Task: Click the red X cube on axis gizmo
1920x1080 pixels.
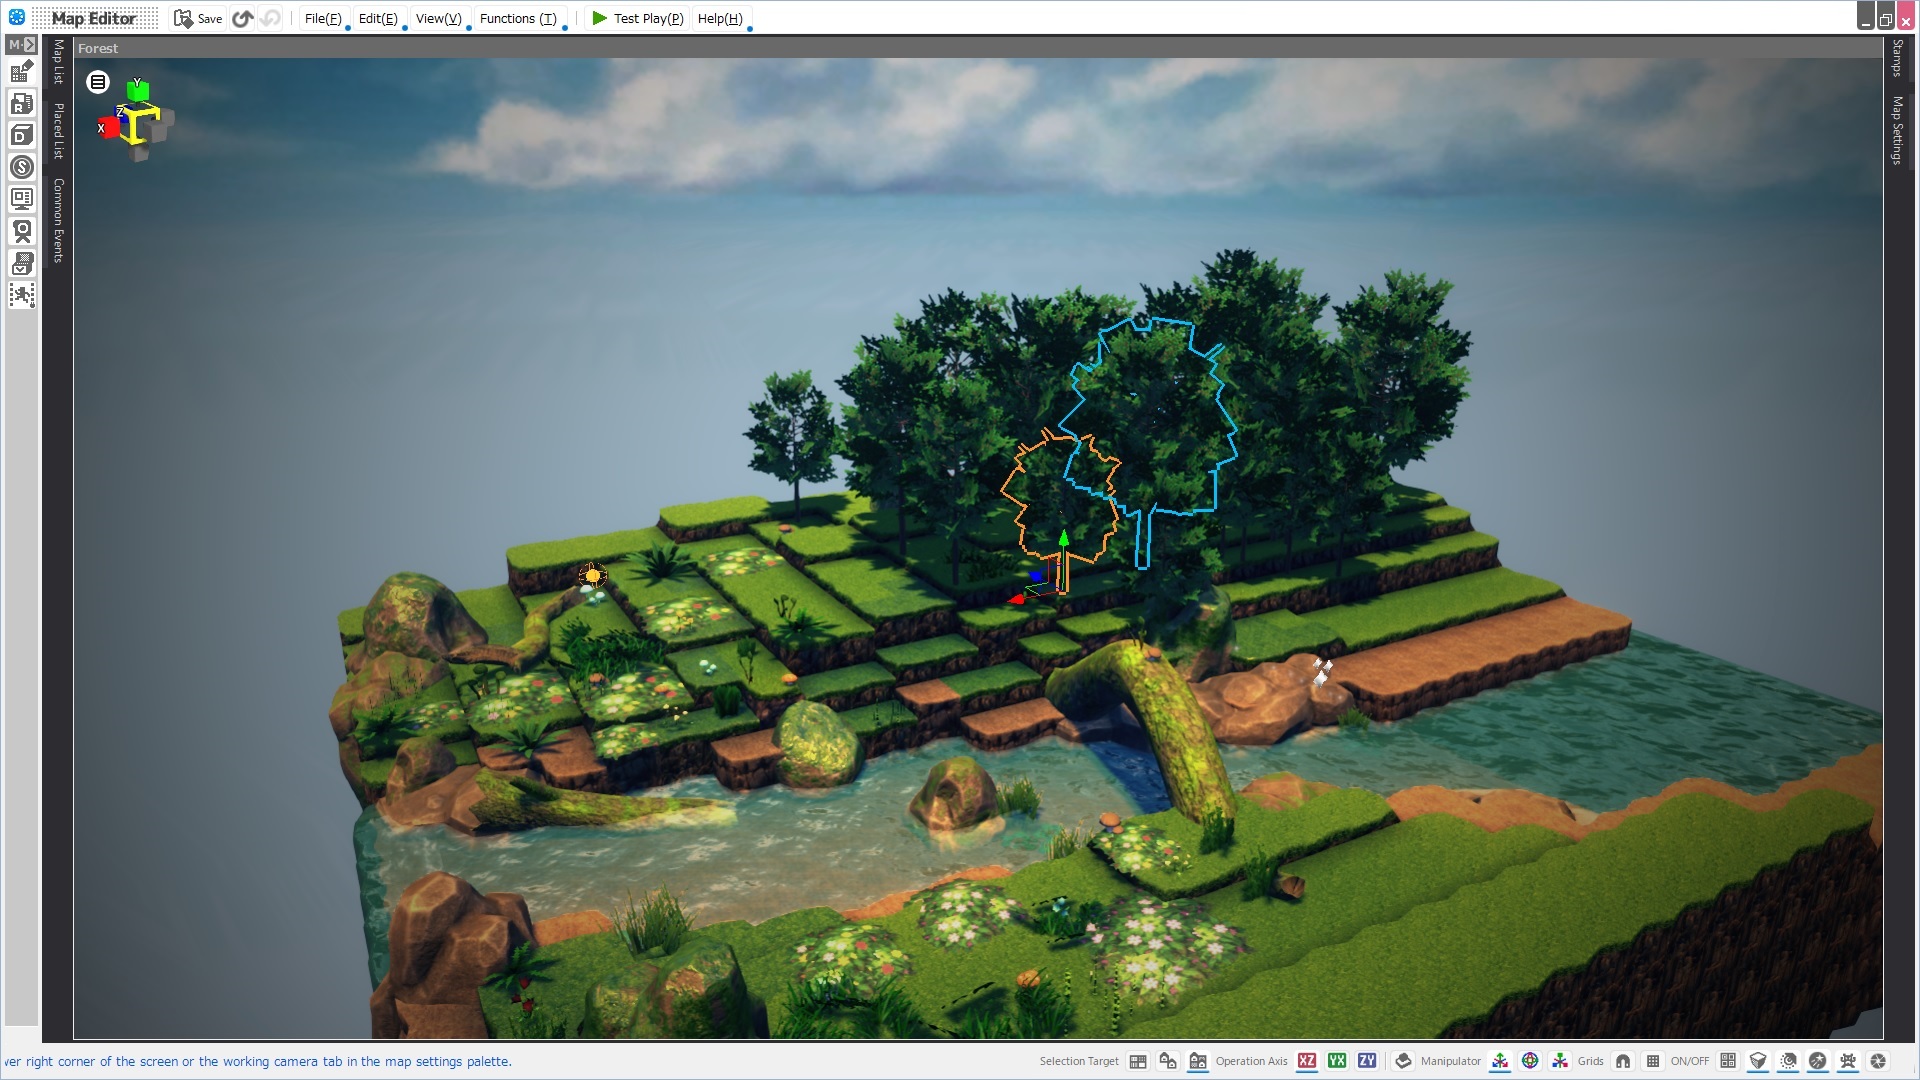Action: point(108,128)
